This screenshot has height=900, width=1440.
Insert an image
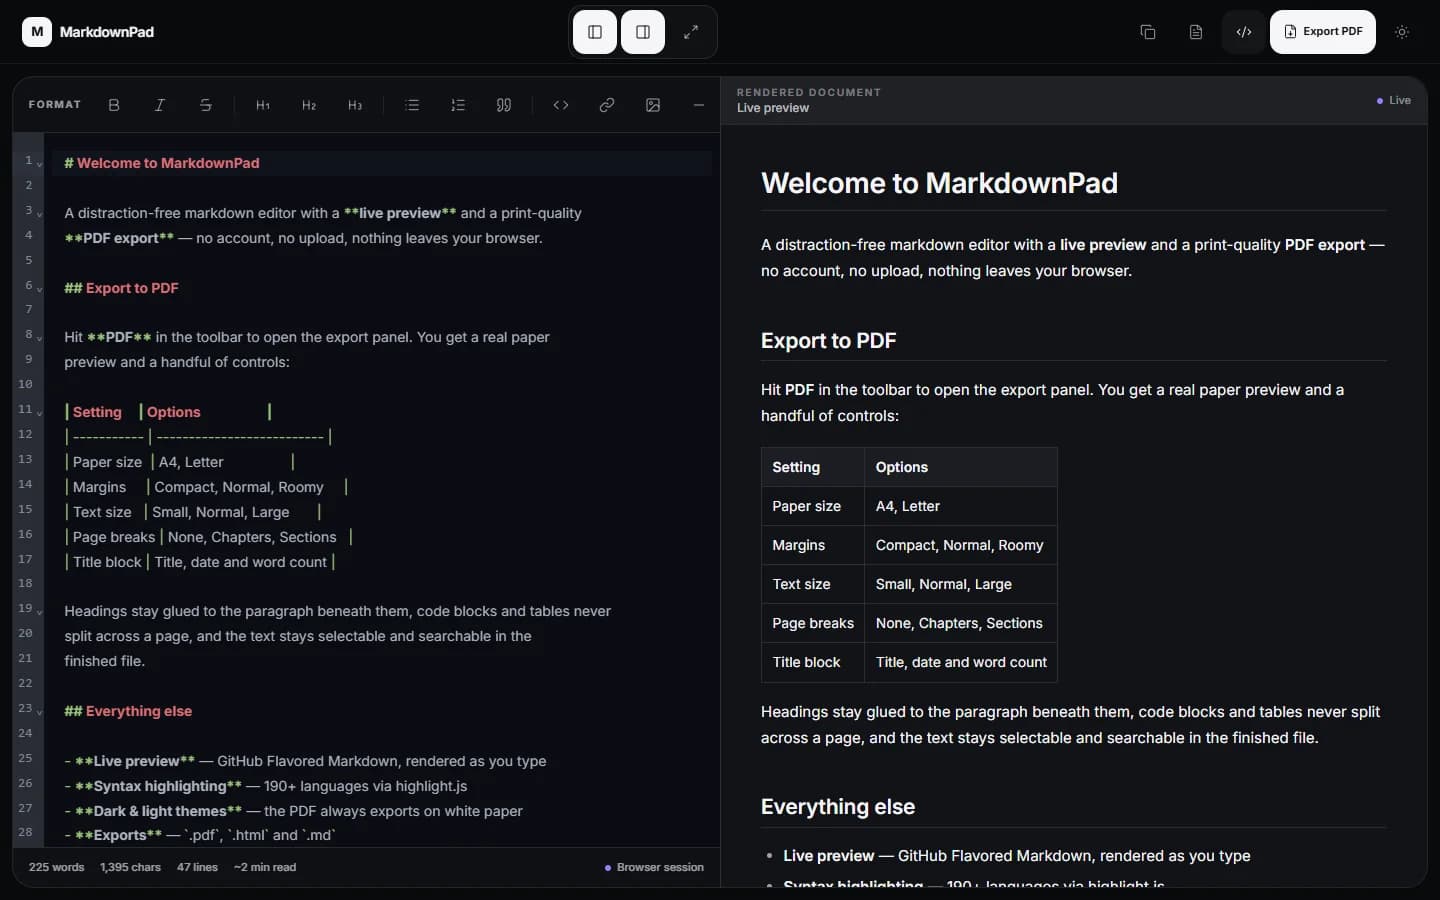[x=653, y=105]
